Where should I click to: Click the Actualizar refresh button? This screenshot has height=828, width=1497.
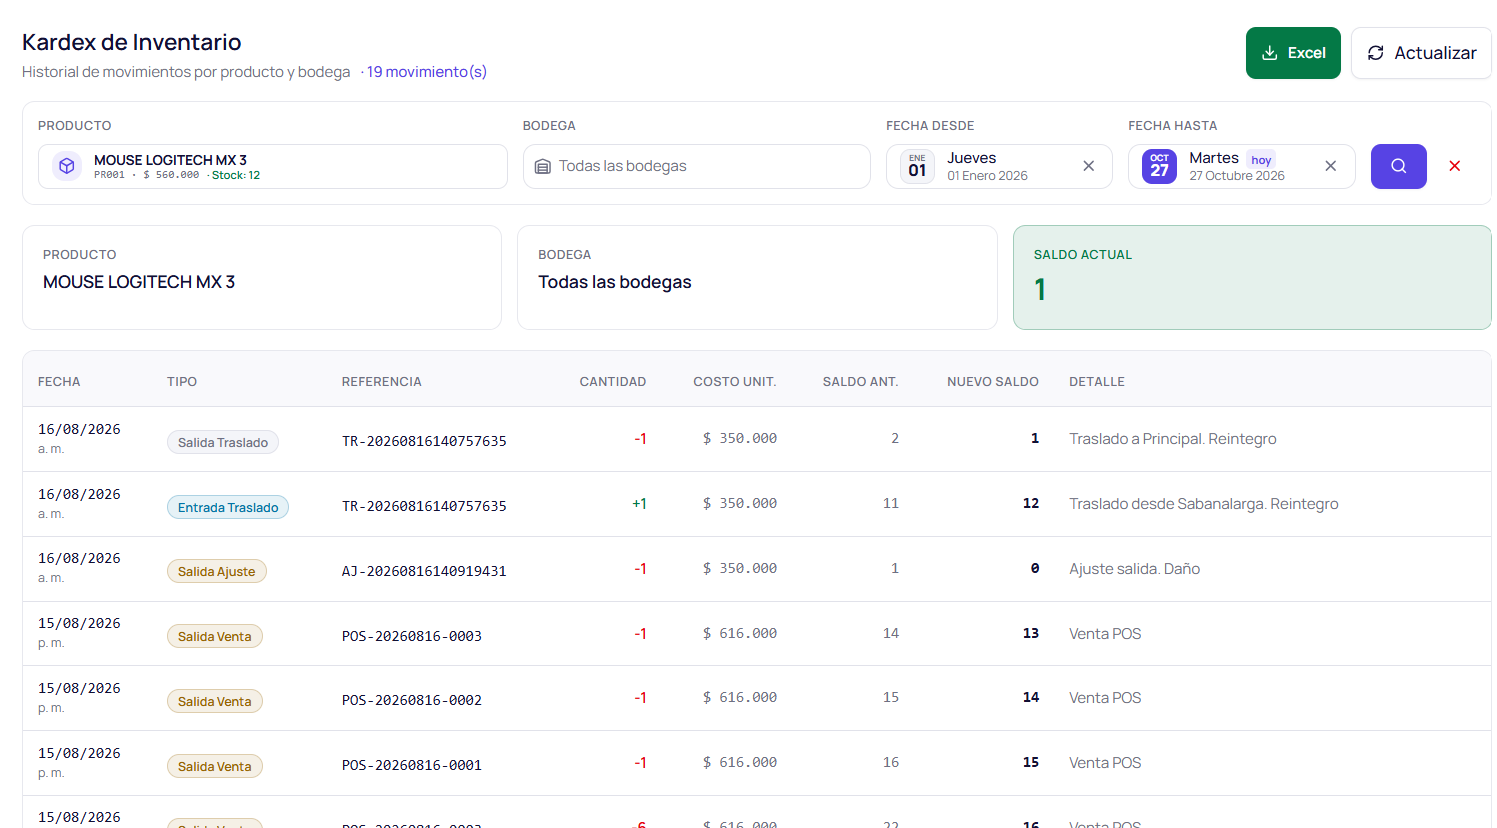click(x=1421, y=53)
